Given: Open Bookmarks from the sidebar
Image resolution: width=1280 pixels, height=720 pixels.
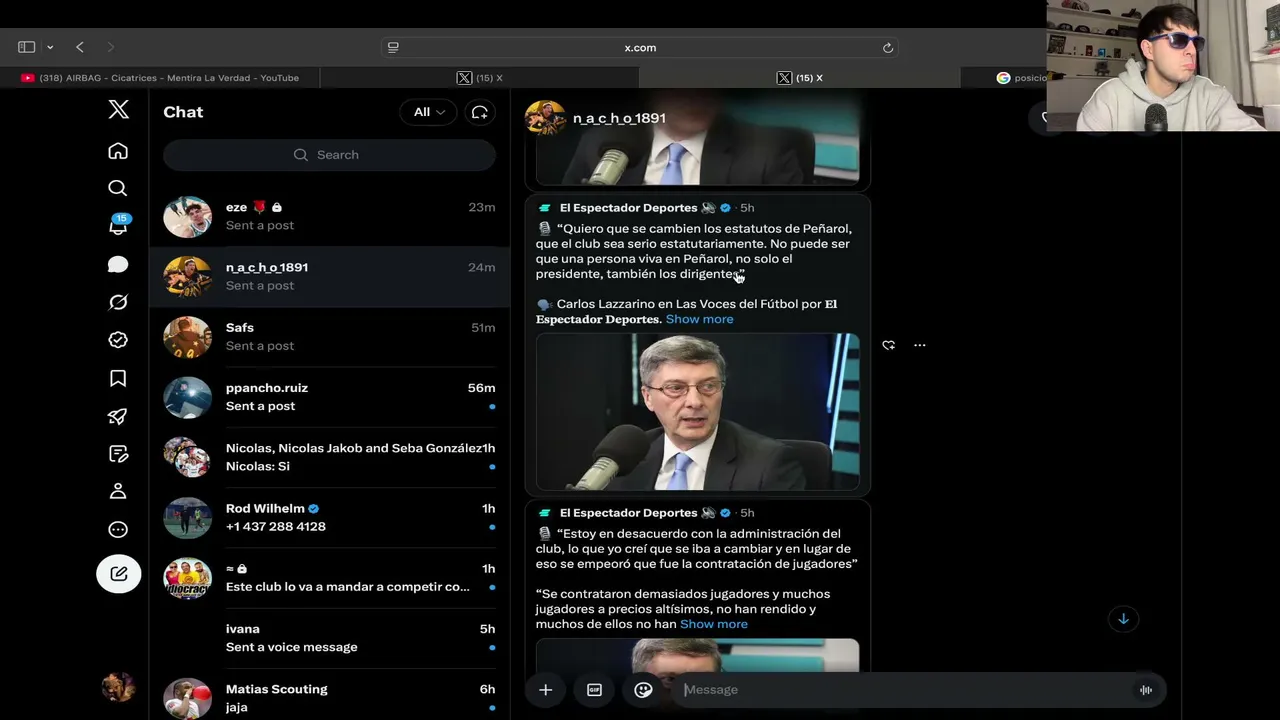Looking at the screenshot, I should point(118,378).
